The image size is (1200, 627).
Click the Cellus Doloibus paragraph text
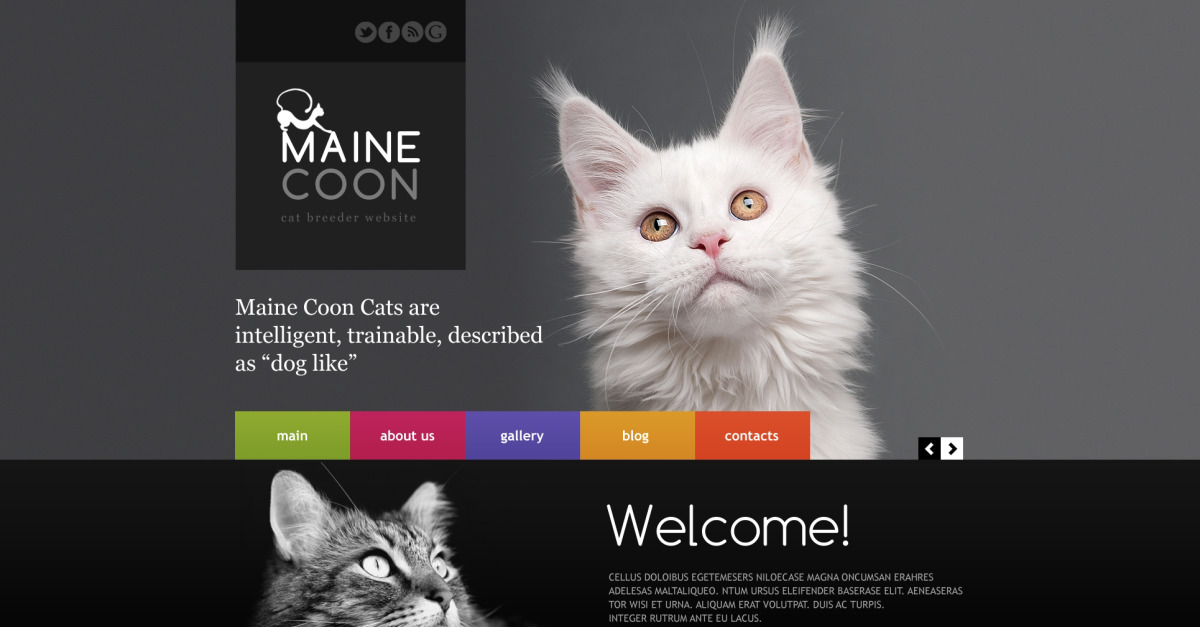click(x=785, y=597)
